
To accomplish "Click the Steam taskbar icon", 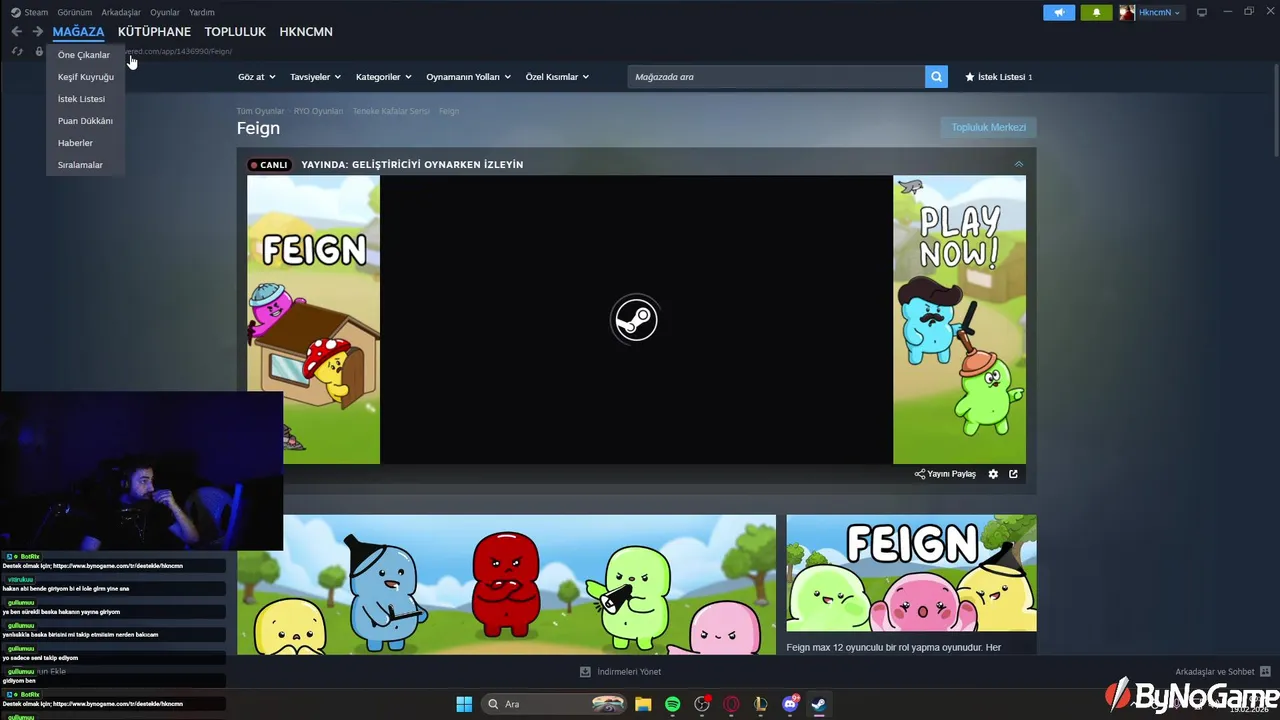I will [x=819, y=704].
